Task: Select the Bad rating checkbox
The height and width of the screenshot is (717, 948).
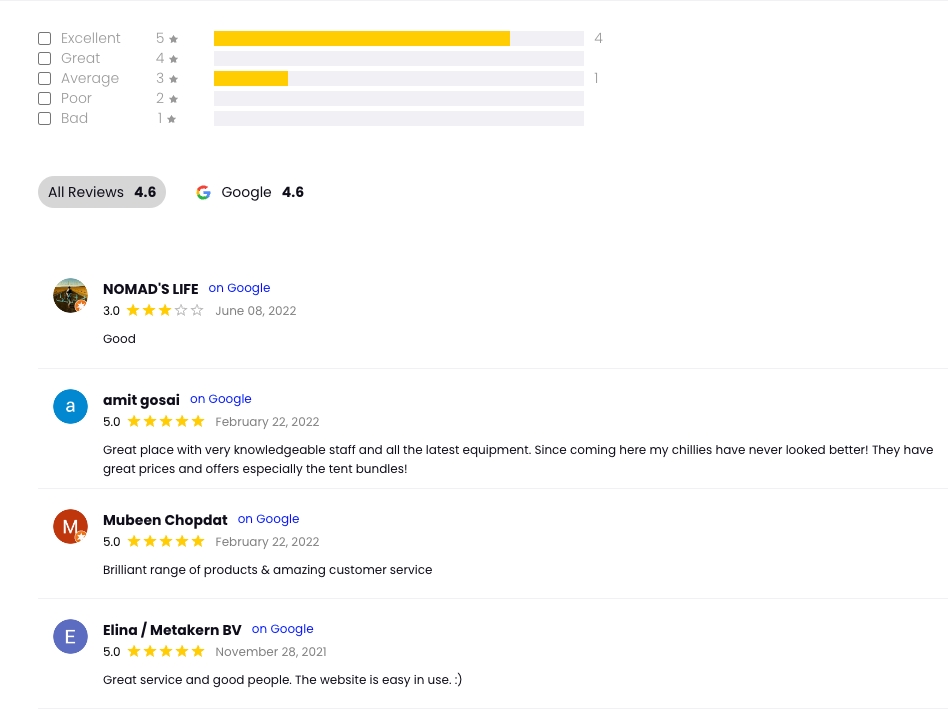Action: tap(44, 119)
